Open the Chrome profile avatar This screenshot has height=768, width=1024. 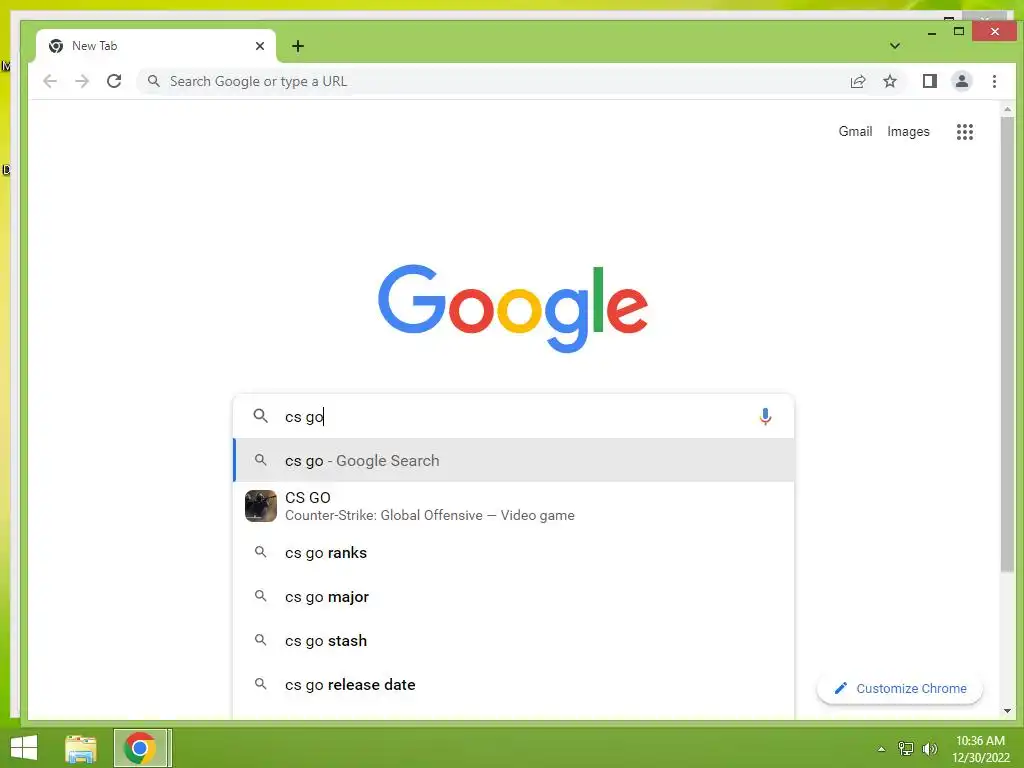[961, 81]
